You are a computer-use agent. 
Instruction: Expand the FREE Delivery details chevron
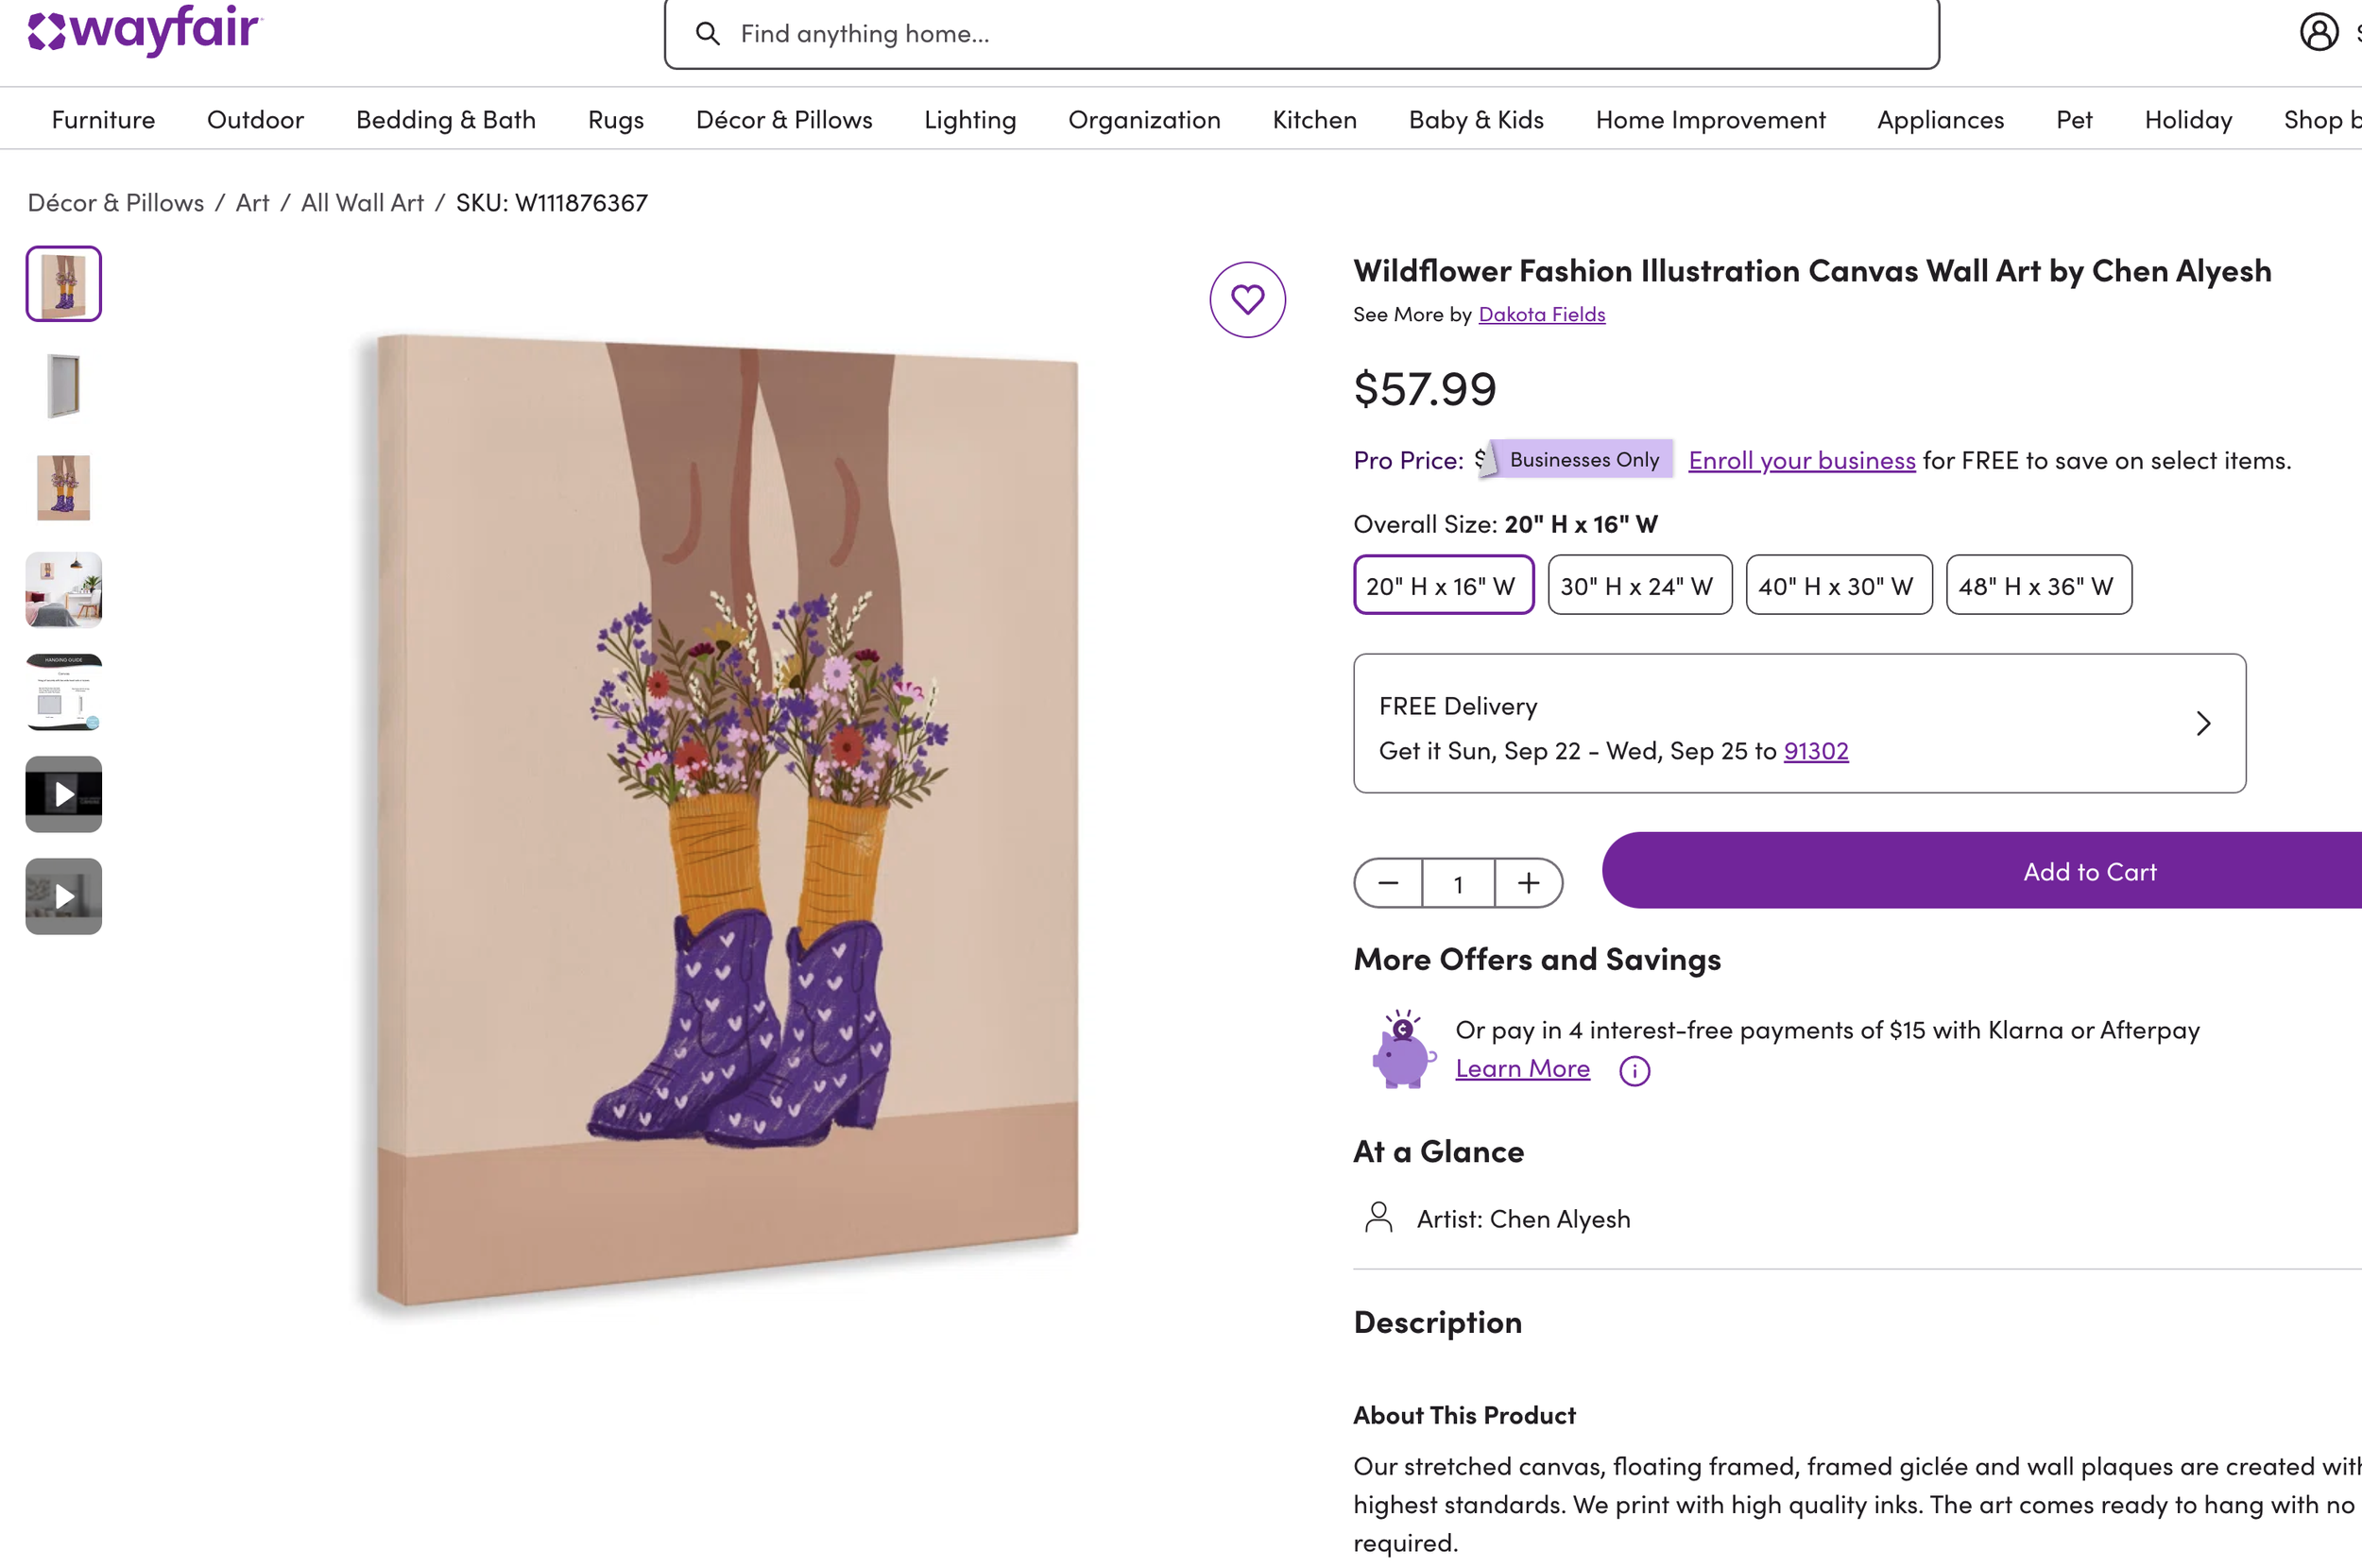point(2203,723)
